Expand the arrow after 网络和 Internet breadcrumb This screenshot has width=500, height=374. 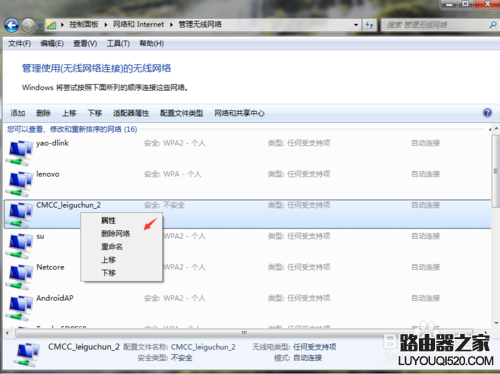coord(106,25)
